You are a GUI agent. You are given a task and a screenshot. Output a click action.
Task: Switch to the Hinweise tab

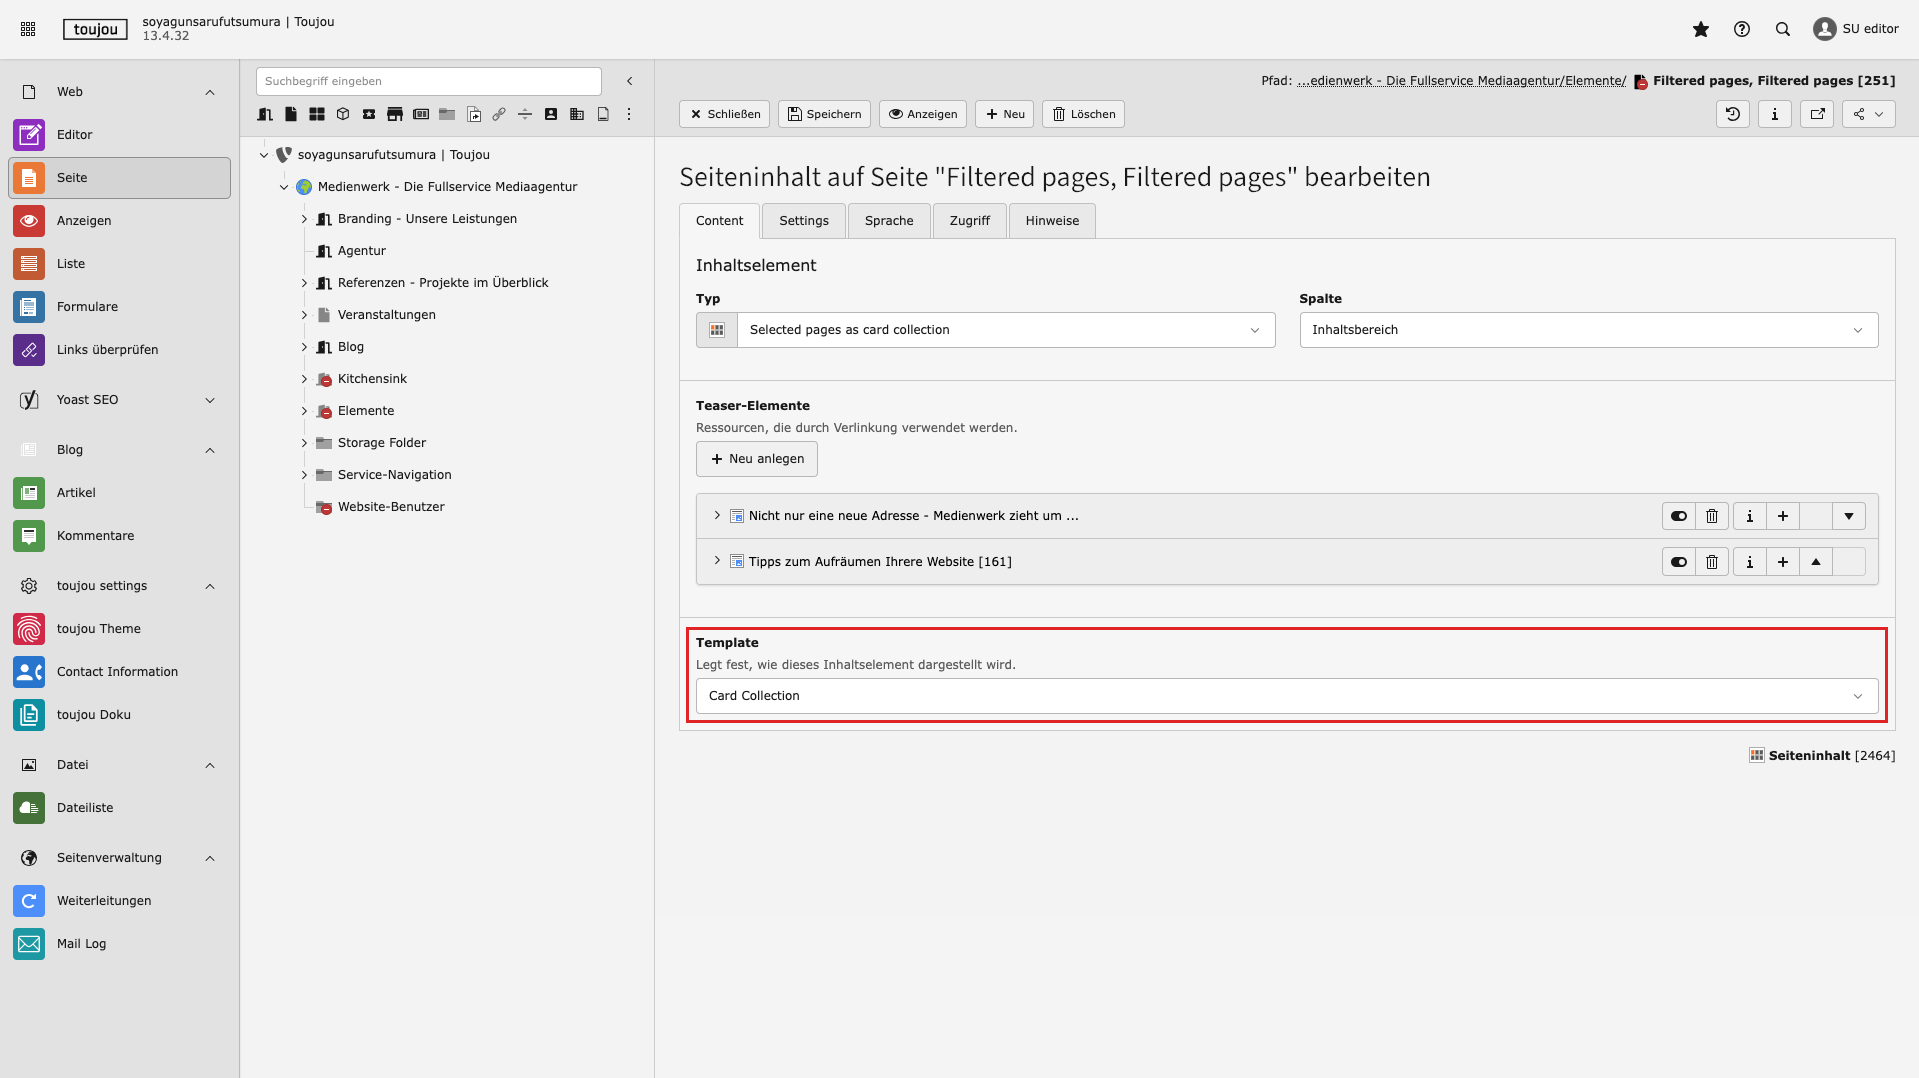point(1052,221)
